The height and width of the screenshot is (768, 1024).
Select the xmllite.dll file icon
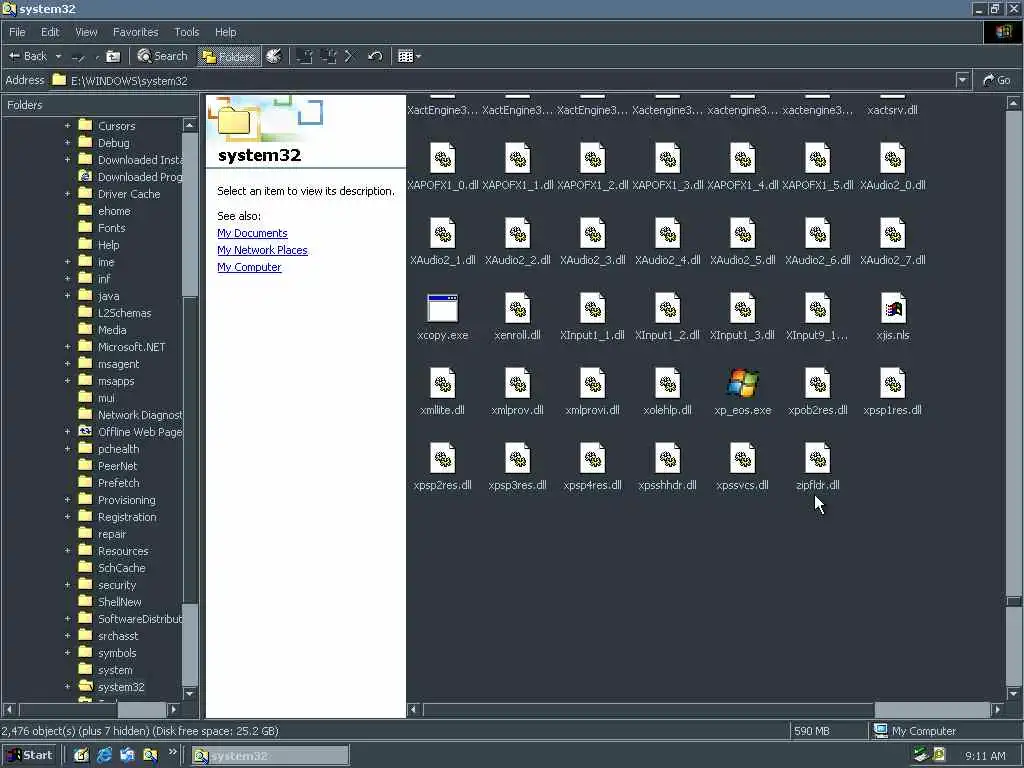point(443,383)
